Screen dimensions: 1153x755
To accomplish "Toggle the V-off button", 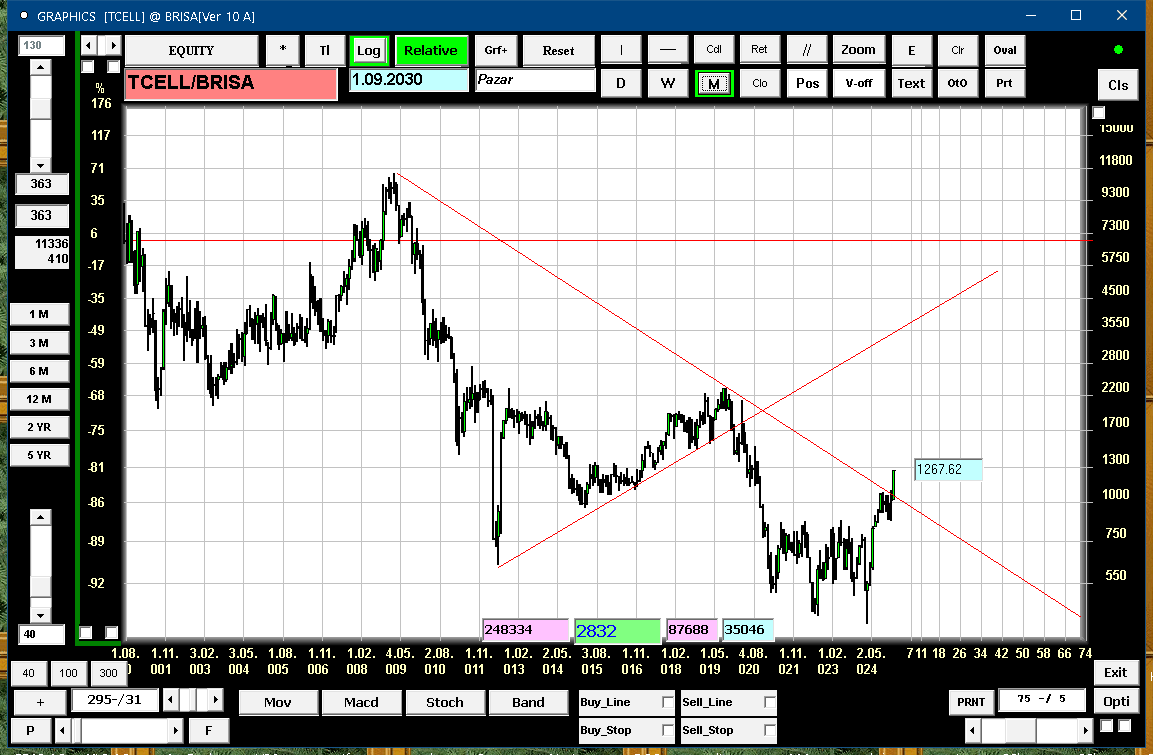I will pos(859,83).
